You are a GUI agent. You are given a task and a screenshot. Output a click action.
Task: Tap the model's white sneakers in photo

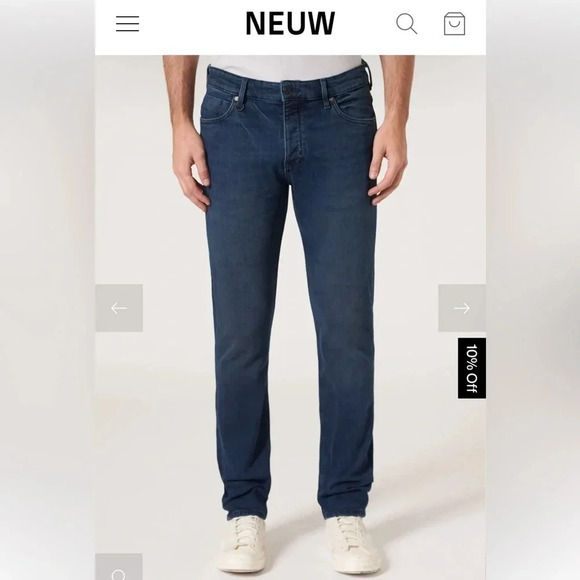pyautogui.click(x=299, y=544)
